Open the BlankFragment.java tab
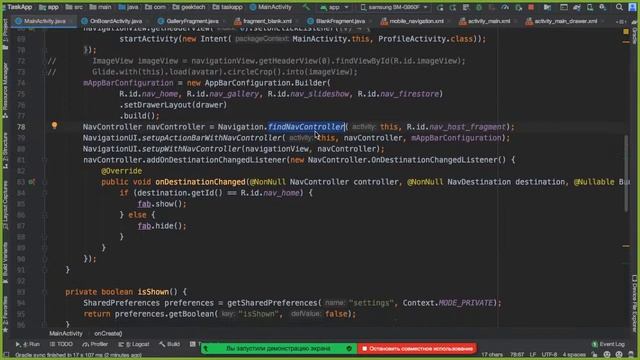The width and height of the screenshot is (640, 360). click(x=336, y=21)
